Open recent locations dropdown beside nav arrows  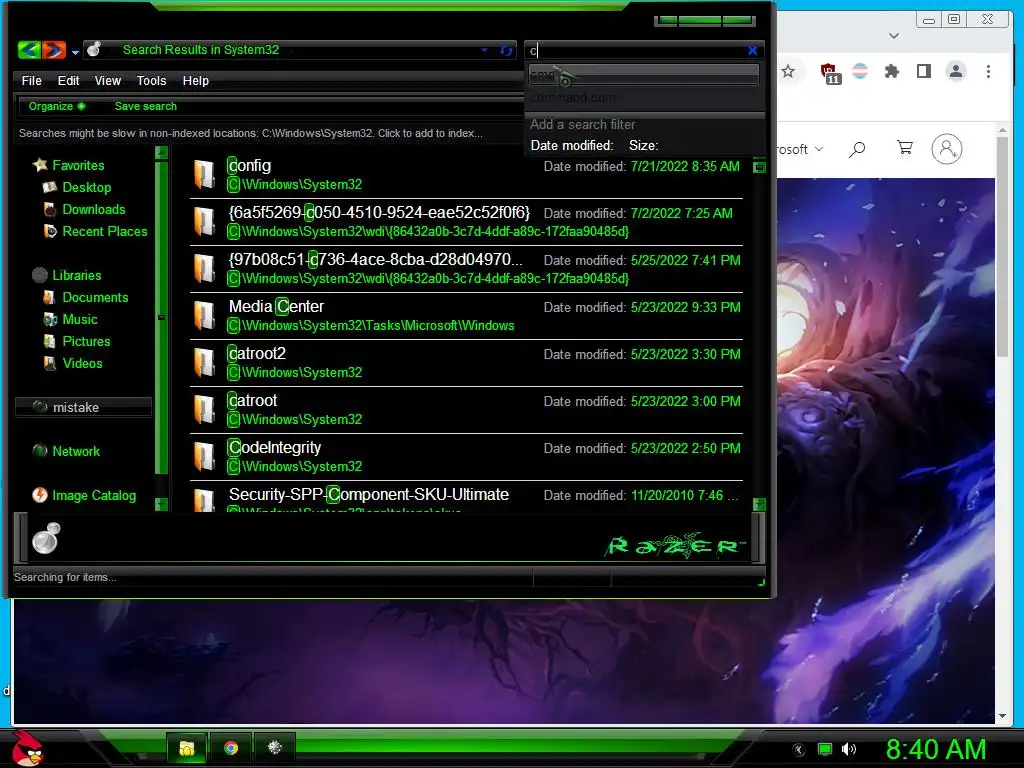(x=75, y=52)
